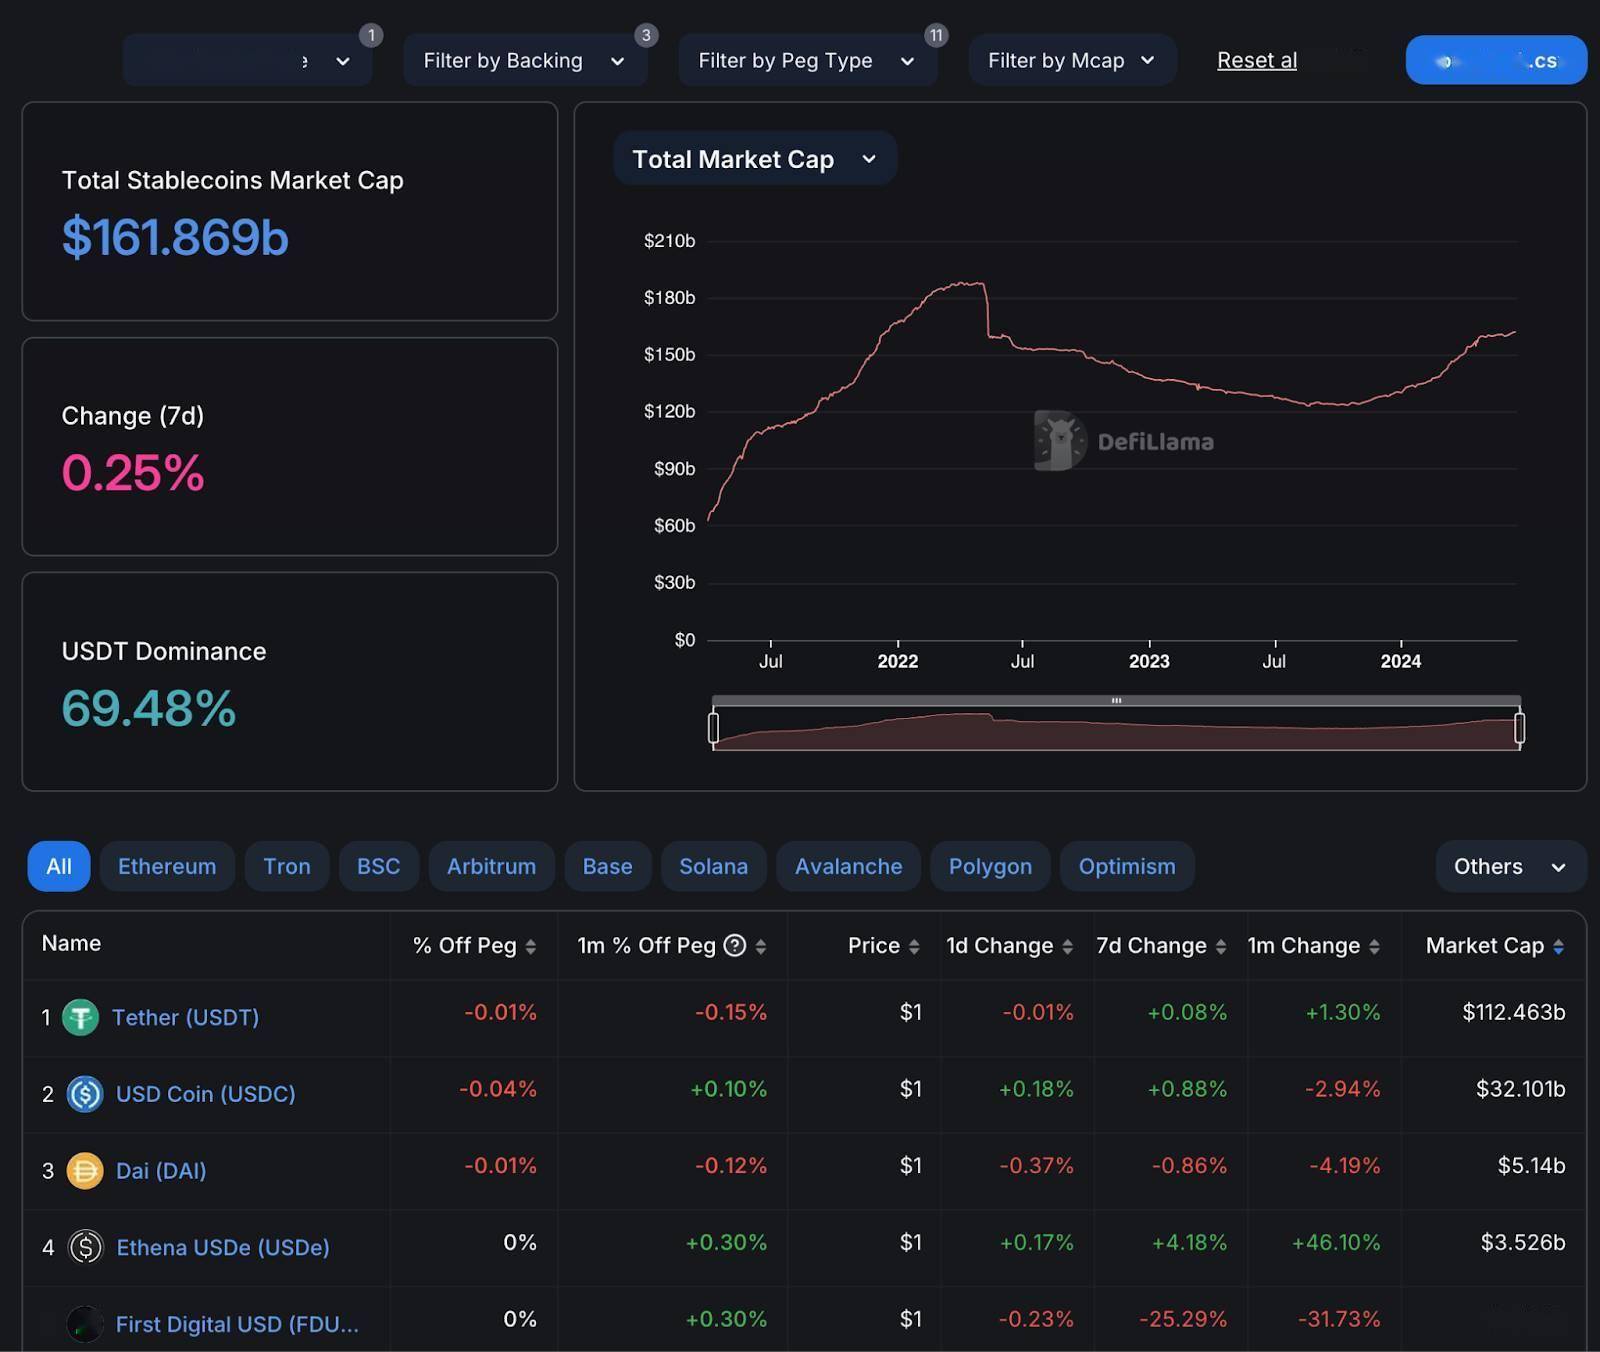Sort by 1d Change column arrows
The width and height of the screenshot is (1600, 1352).
pos(1068,946)
